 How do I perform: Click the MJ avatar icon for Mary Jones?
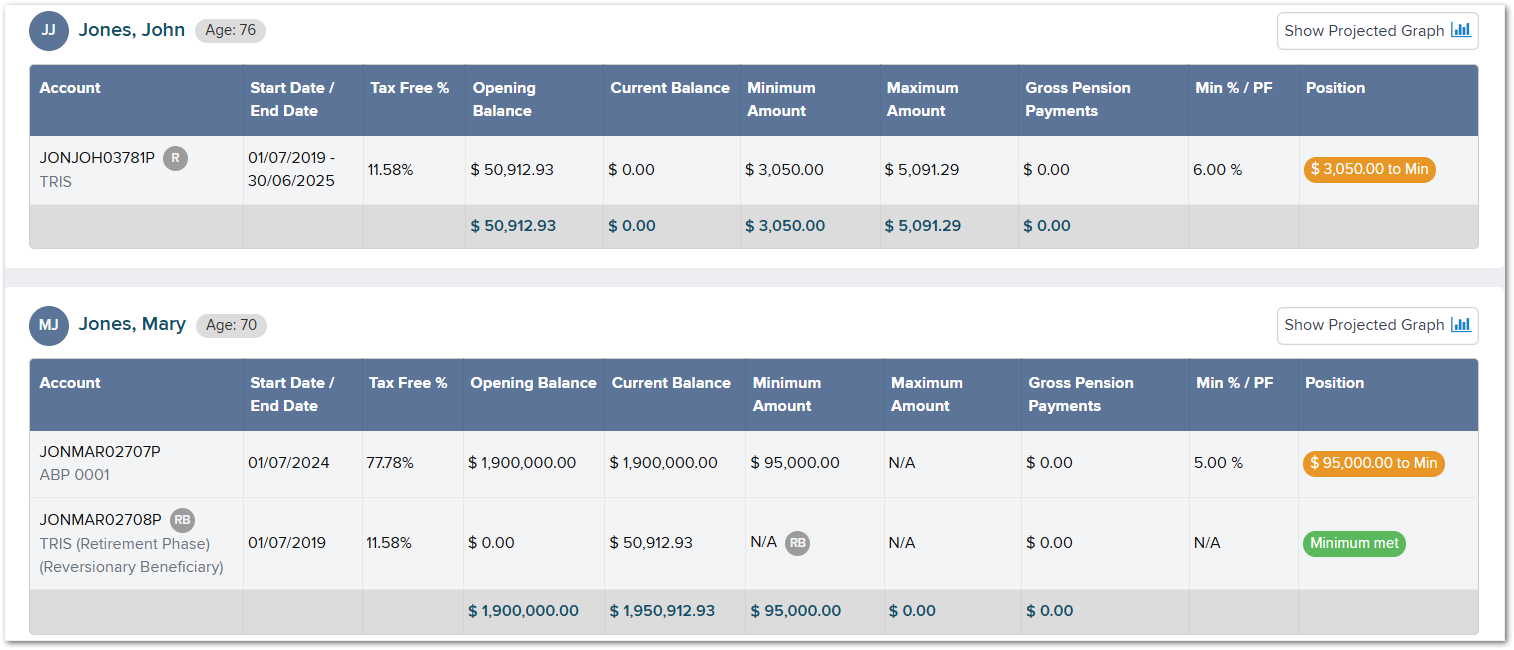tap(49, 325)
